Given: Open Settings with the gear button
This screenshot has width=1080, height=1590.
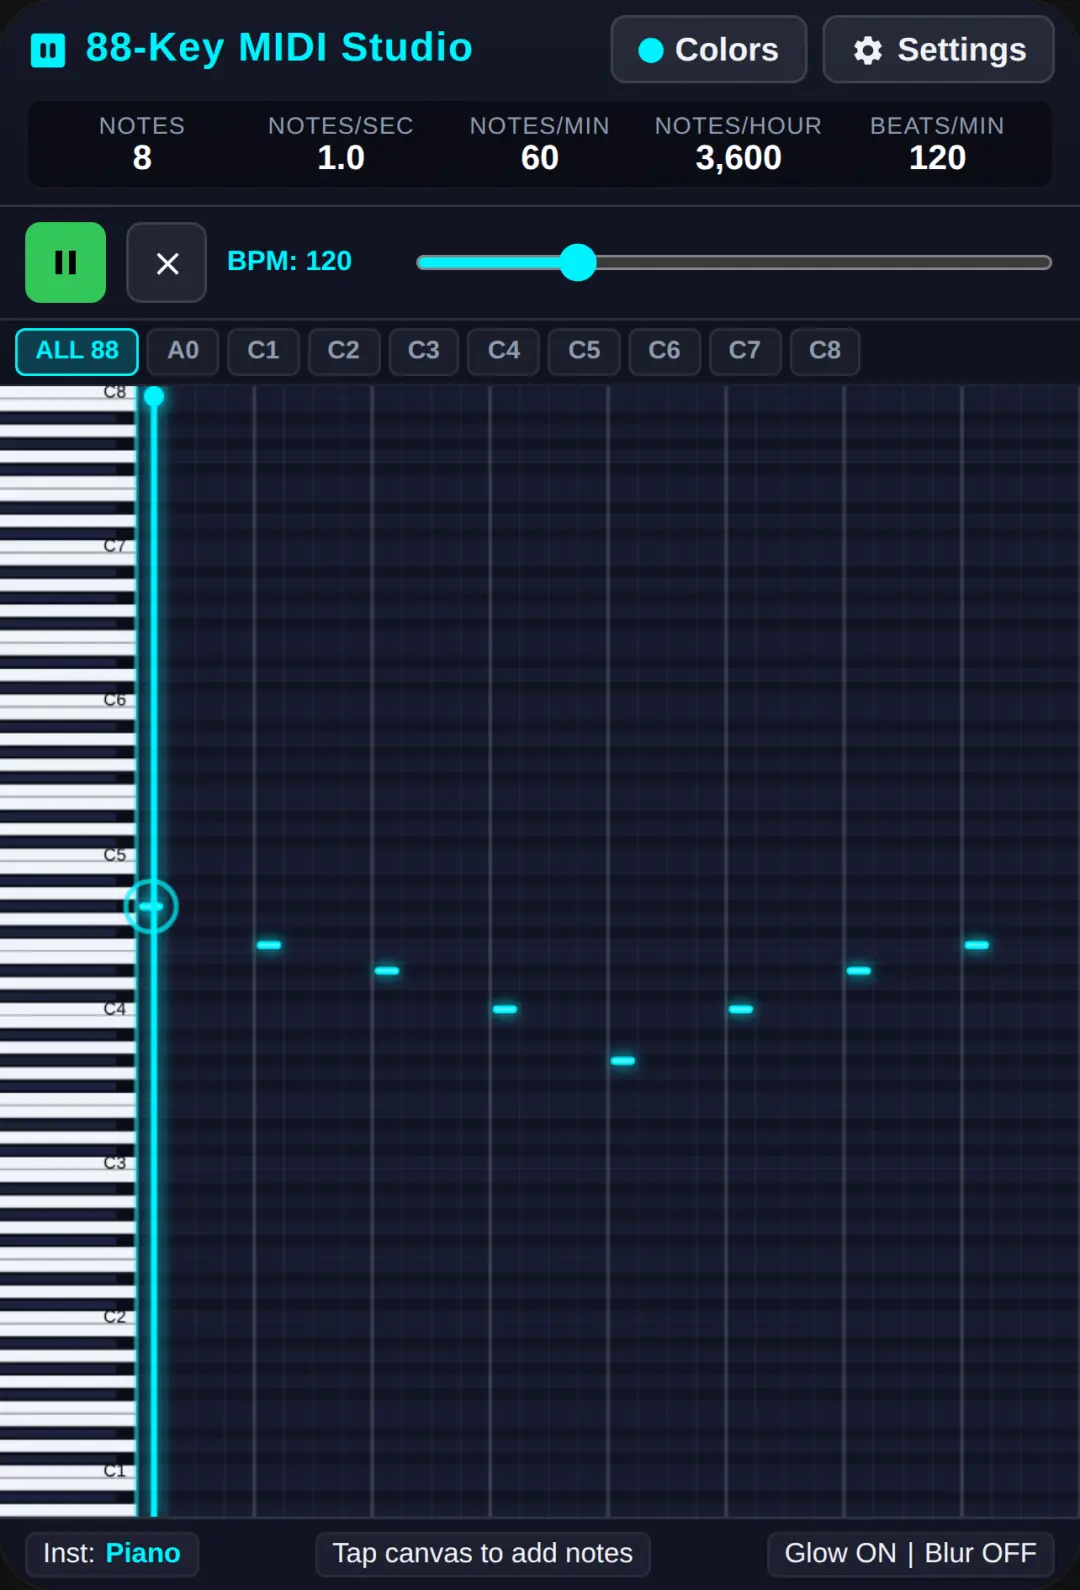Looking at the screenshot, I should [x=938, y=49].
